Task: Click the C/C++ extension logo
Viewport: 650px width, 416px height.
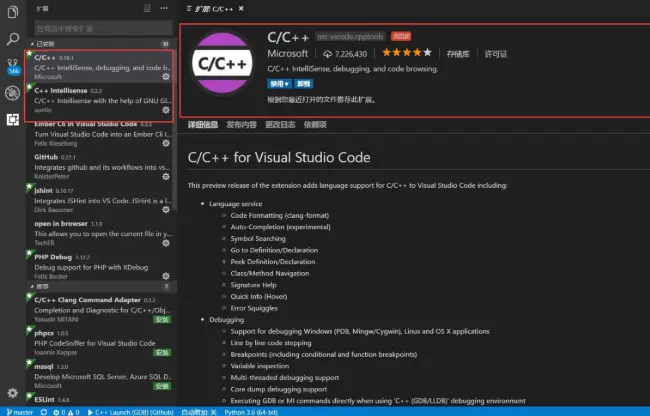Action: click(222, 63)
